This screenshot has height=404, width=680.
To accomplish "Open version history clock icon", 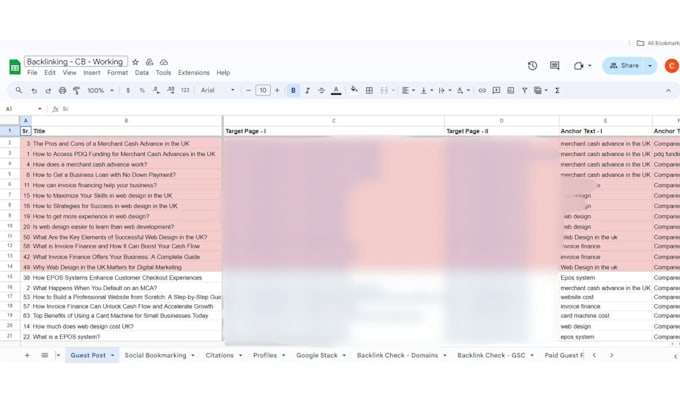I will coord(533,65).
